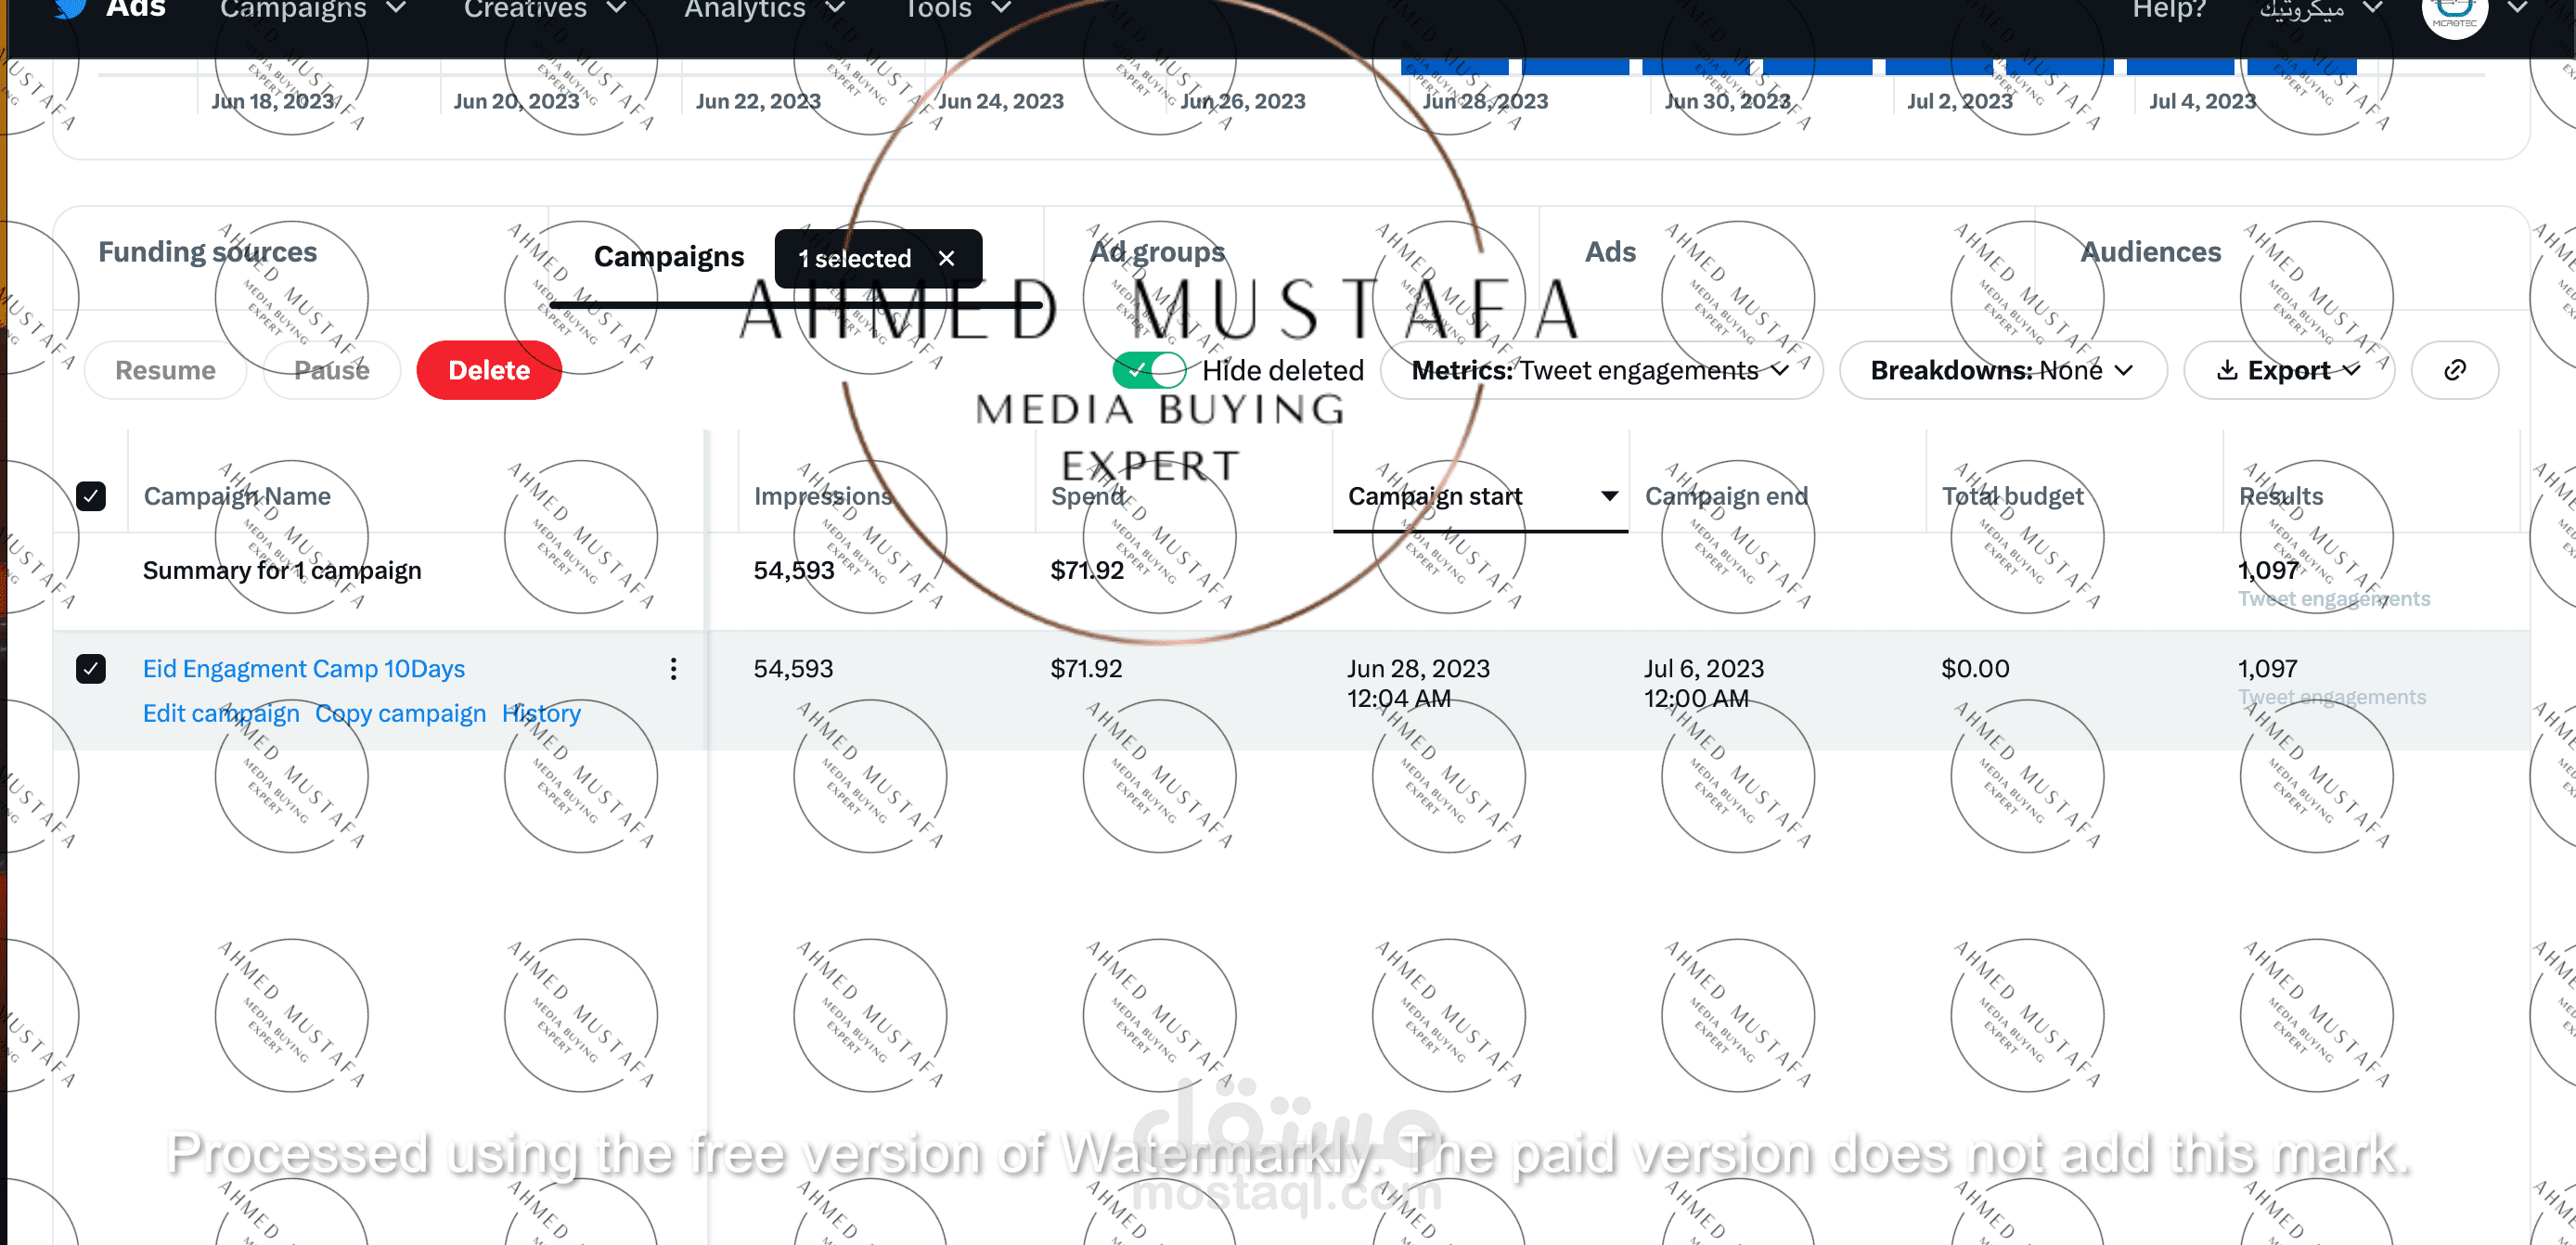Screen dimensions: 2576x1245
Task: Open the Export dropdown
Action: tap(2289, 370)
